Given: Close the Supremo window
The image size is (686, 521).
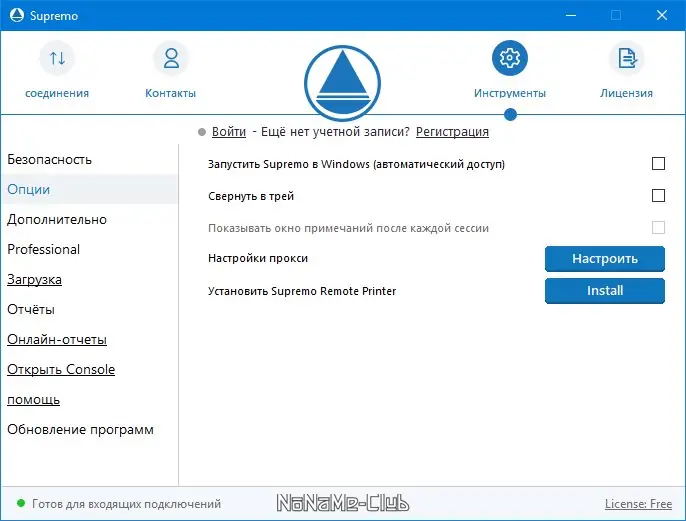Looking at the screenshot, I should click(x=662, y=15).
